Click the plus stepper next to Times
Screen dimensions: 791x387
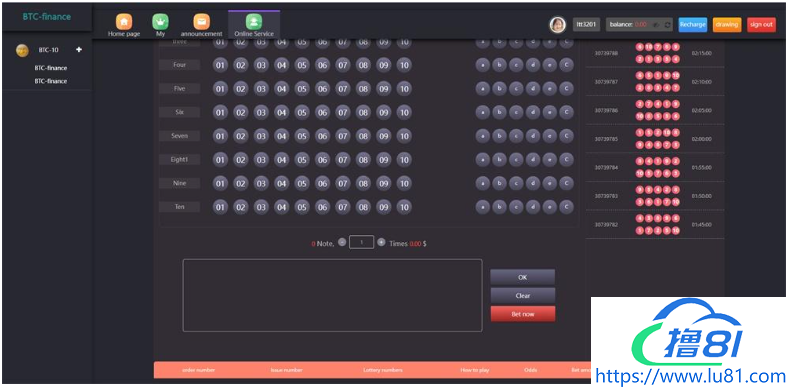click(x=381, y=242)
